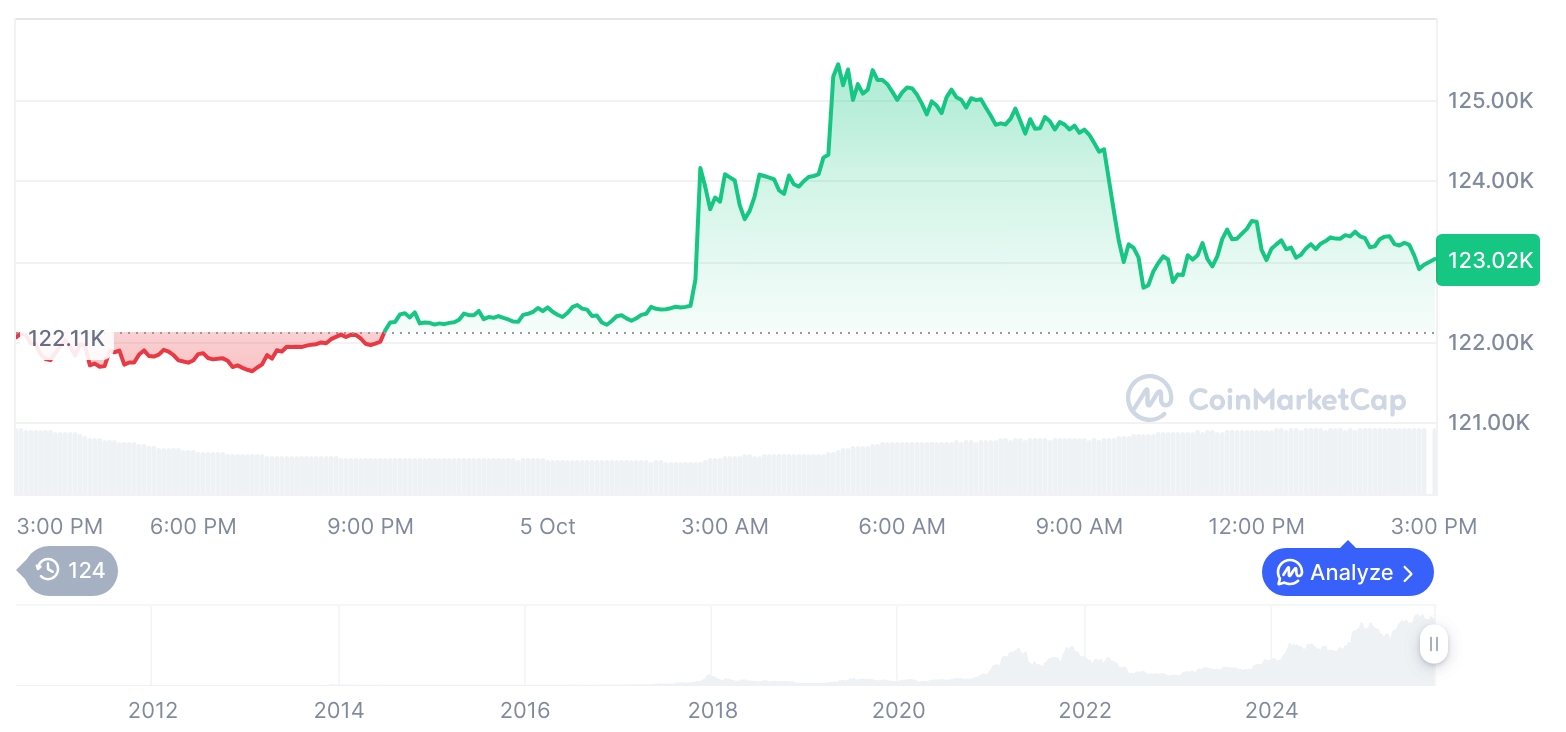Click the 6:00 AM label on the time axis
Image resolution: width=1566 pixels, height=732 pixels.
click(x=902, y=526)
